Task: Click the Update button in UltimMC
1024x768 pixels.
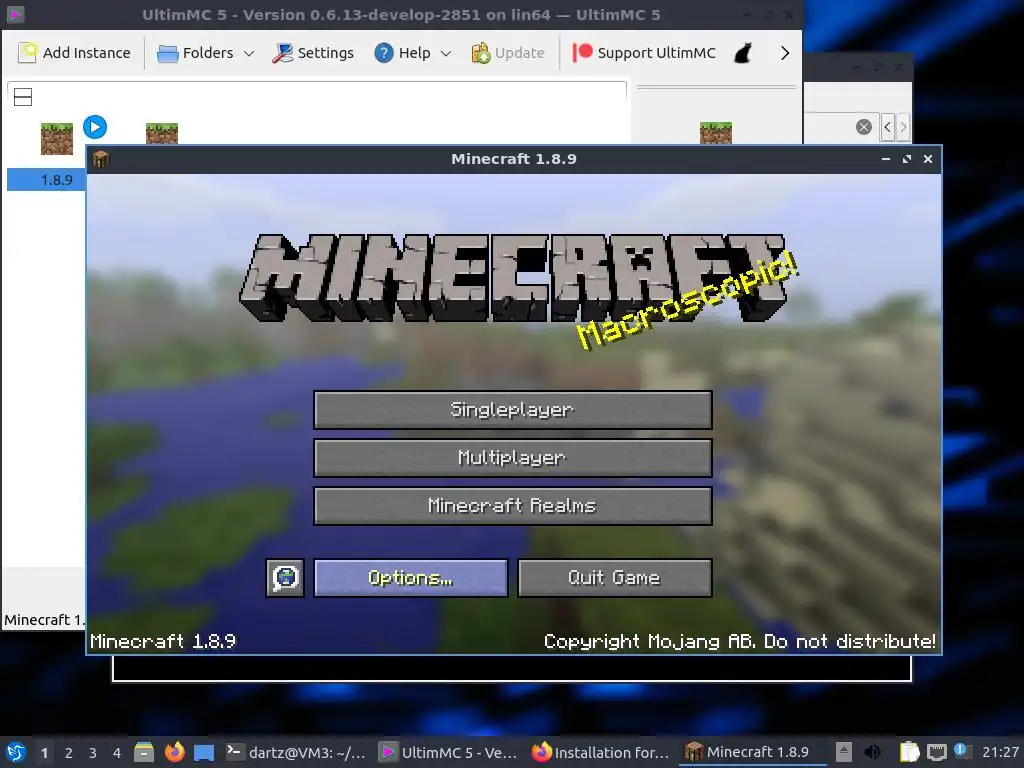Action: 507,53
